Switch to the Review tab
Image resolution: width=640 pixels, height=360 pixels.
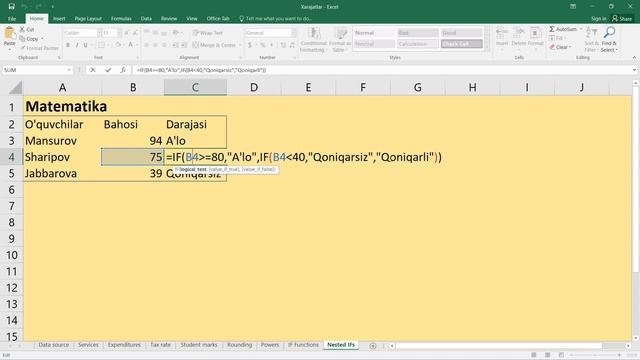(x=169, y=19)
